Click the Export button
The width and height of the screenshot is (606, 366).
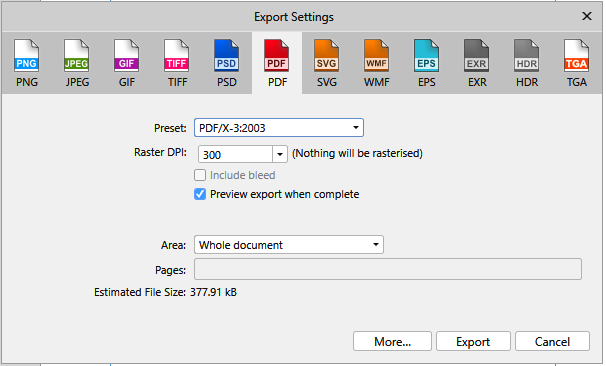click(473, 341)
